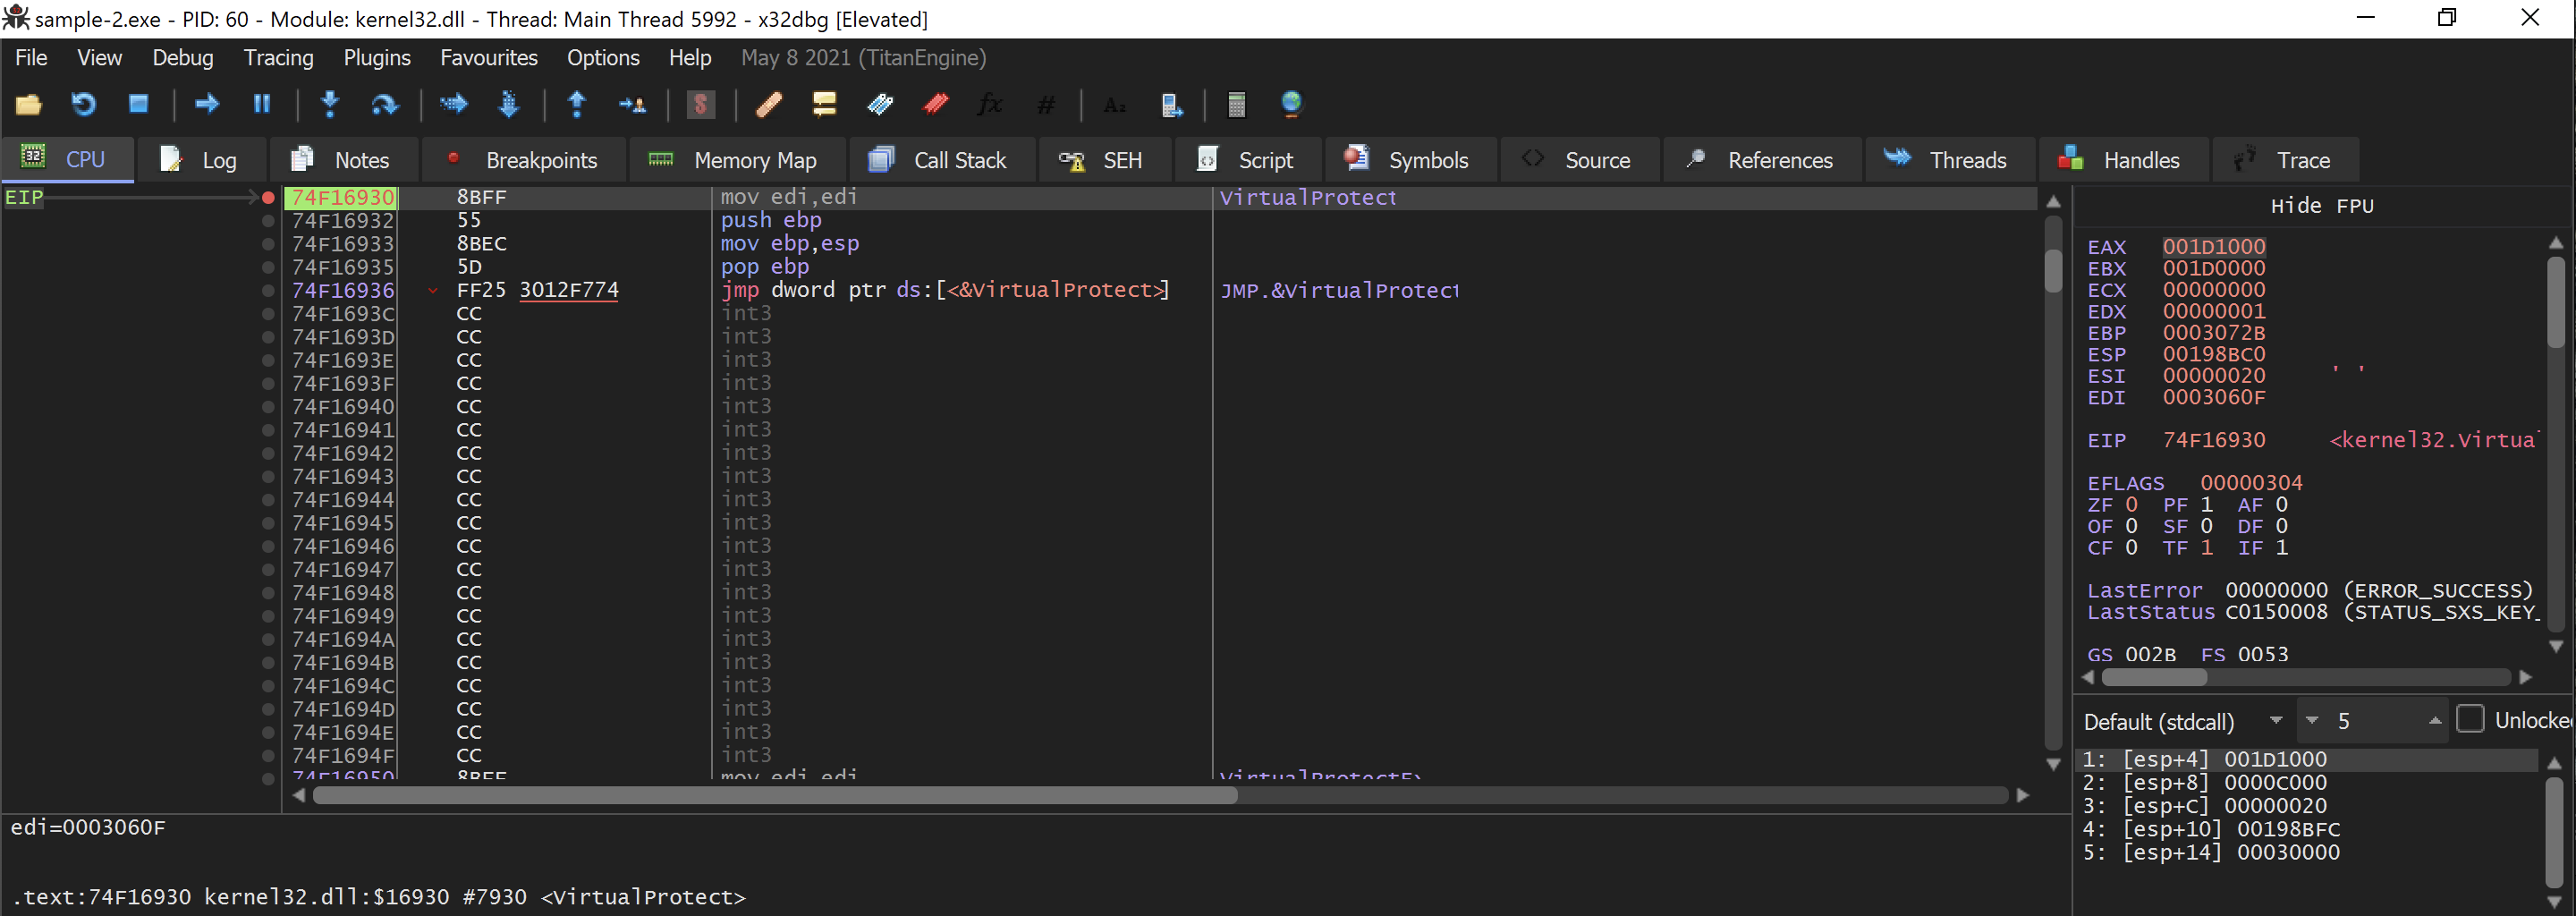This screenshot has width=2576, height=916.
Task: Toggle the breakpoint dot at address 74F16930
Action: pyautogui.click(x=268, y=198)
